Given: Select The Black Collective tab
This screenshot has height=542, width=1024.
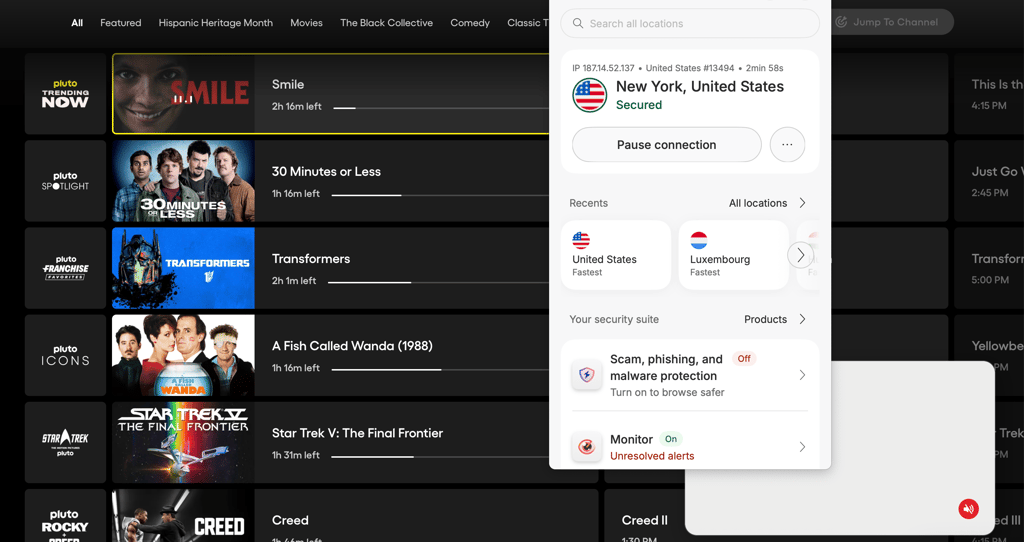Looking at the screenshot, I should click(387, 23).
